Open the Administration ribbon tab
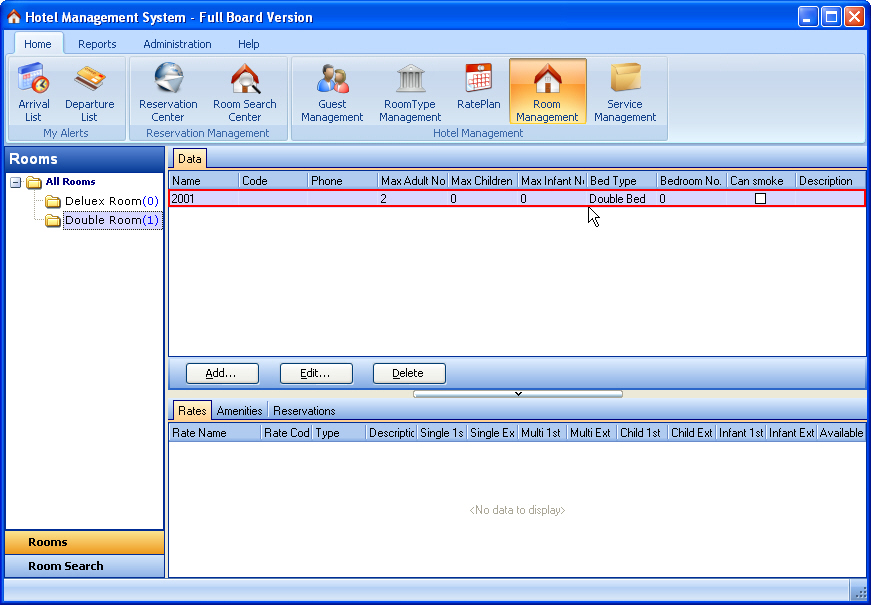 (x=177, y=44)
